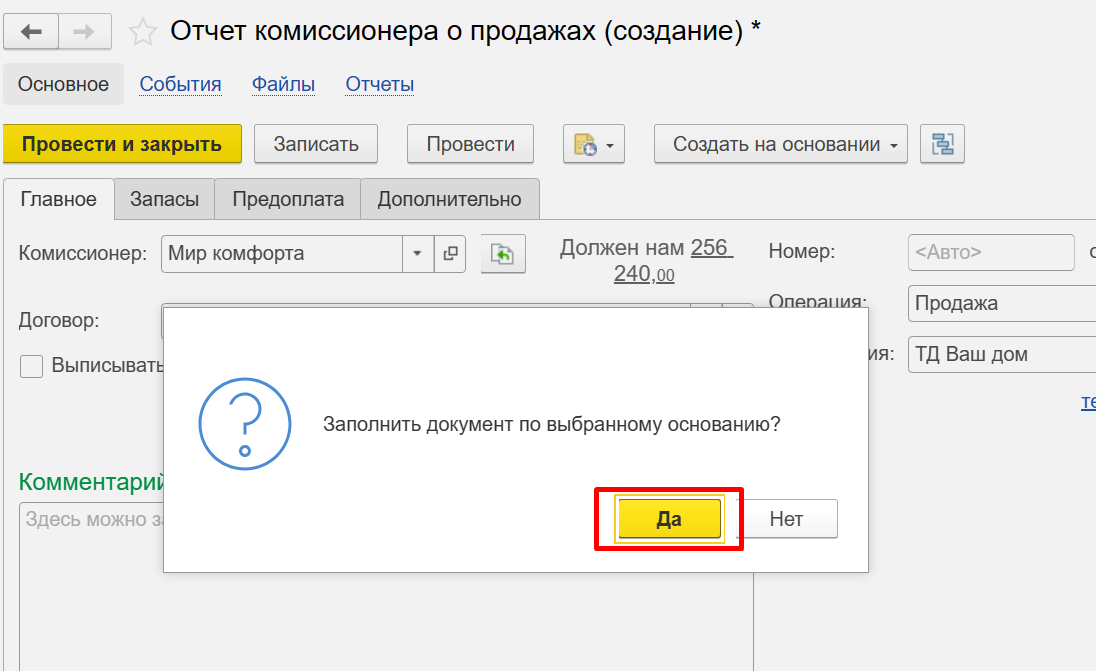Add document to favorites with star icon

143,33
